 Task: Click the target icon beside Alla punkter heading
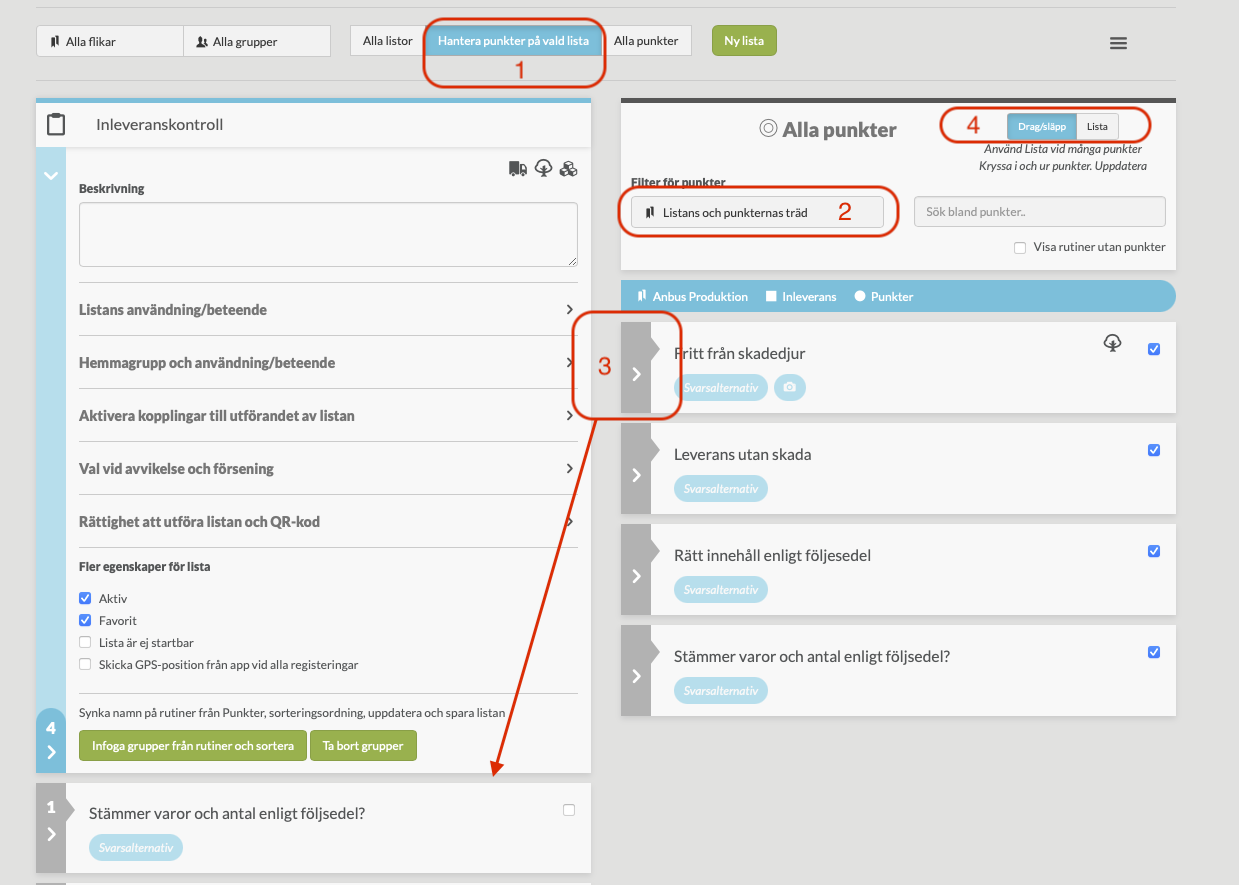[768, 129]
